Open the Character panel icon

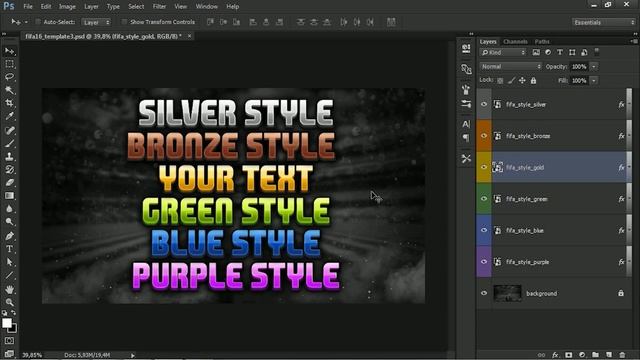(466, 124)
